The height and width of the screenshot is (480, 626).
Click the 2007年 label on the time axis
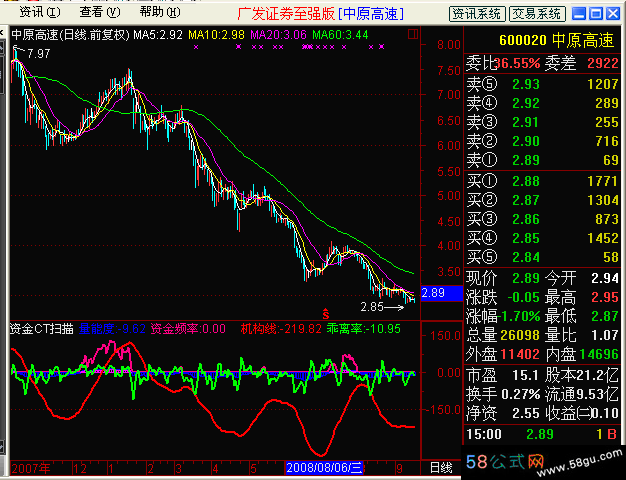coord(31,468)
